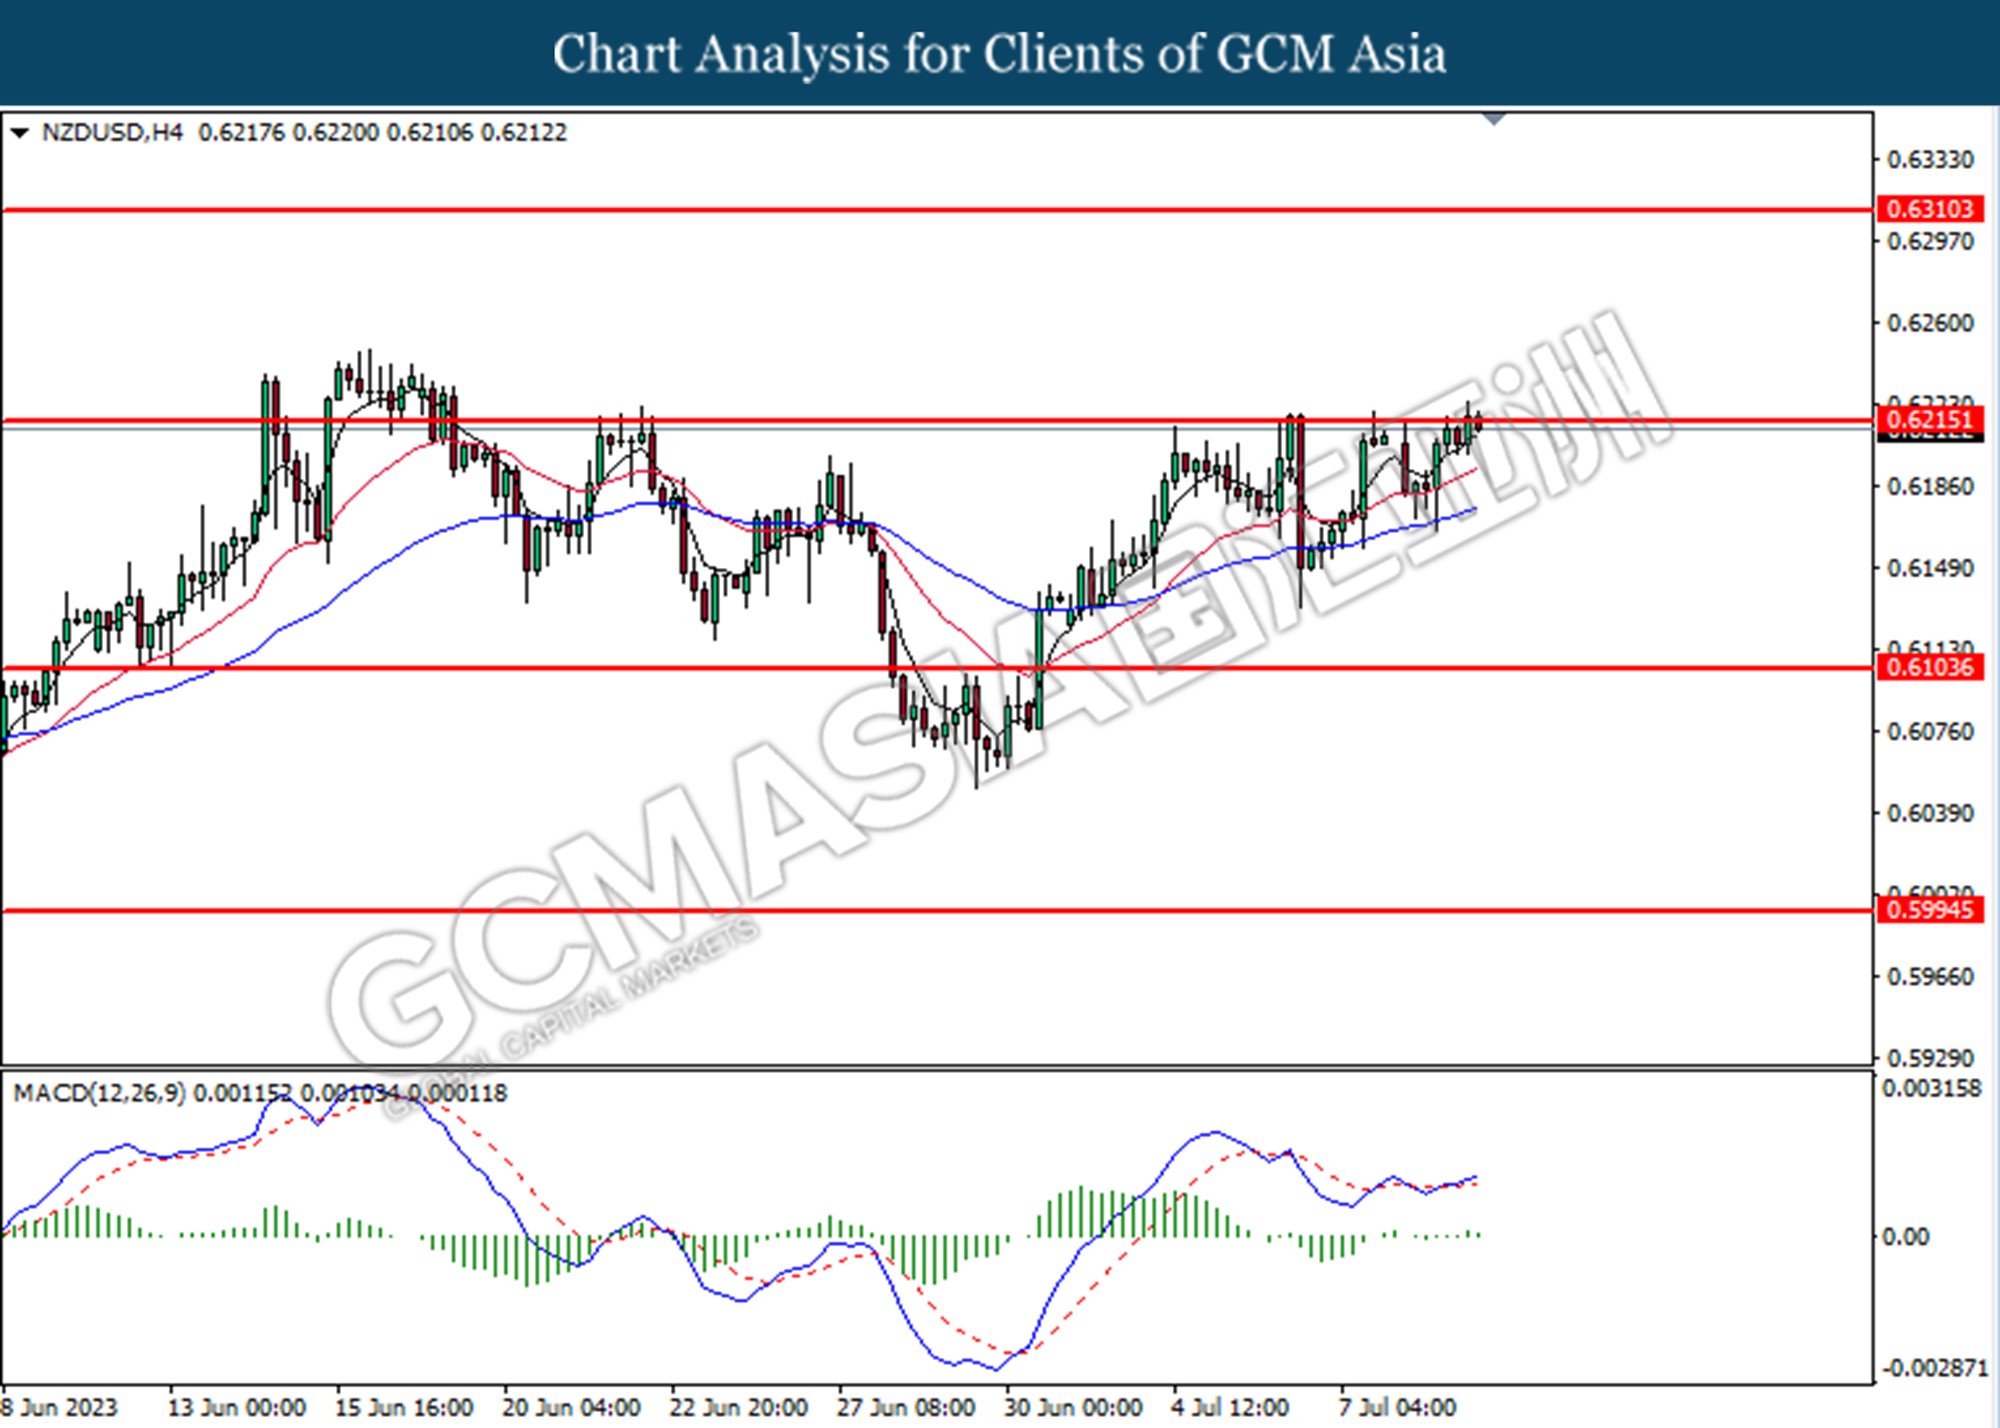
Task: Click the 13 Jun 00:00 time label
Action: (x=237, y=1408)
